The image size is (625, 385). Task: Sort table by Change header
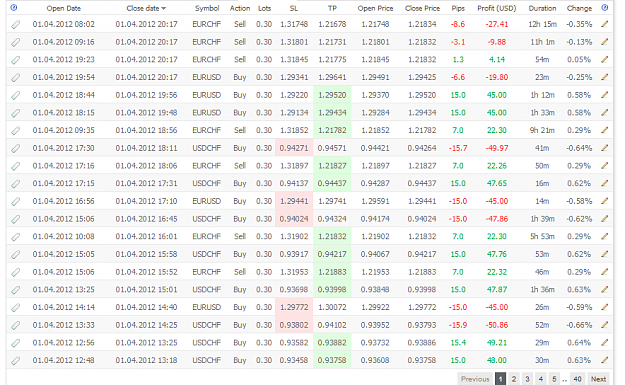pyautogui.click(x=579, y=8)
